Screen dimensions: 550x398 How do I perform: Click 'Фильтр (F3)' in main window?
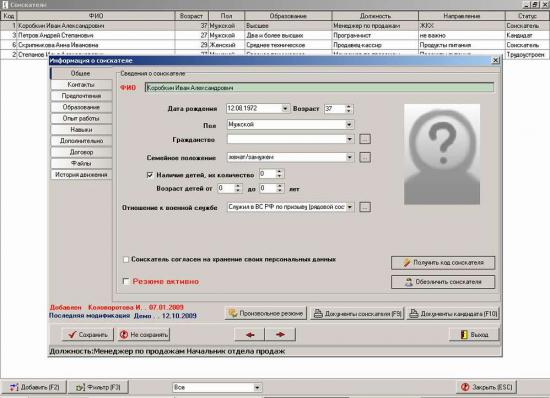pyautogui.click(x=99, y=387)
